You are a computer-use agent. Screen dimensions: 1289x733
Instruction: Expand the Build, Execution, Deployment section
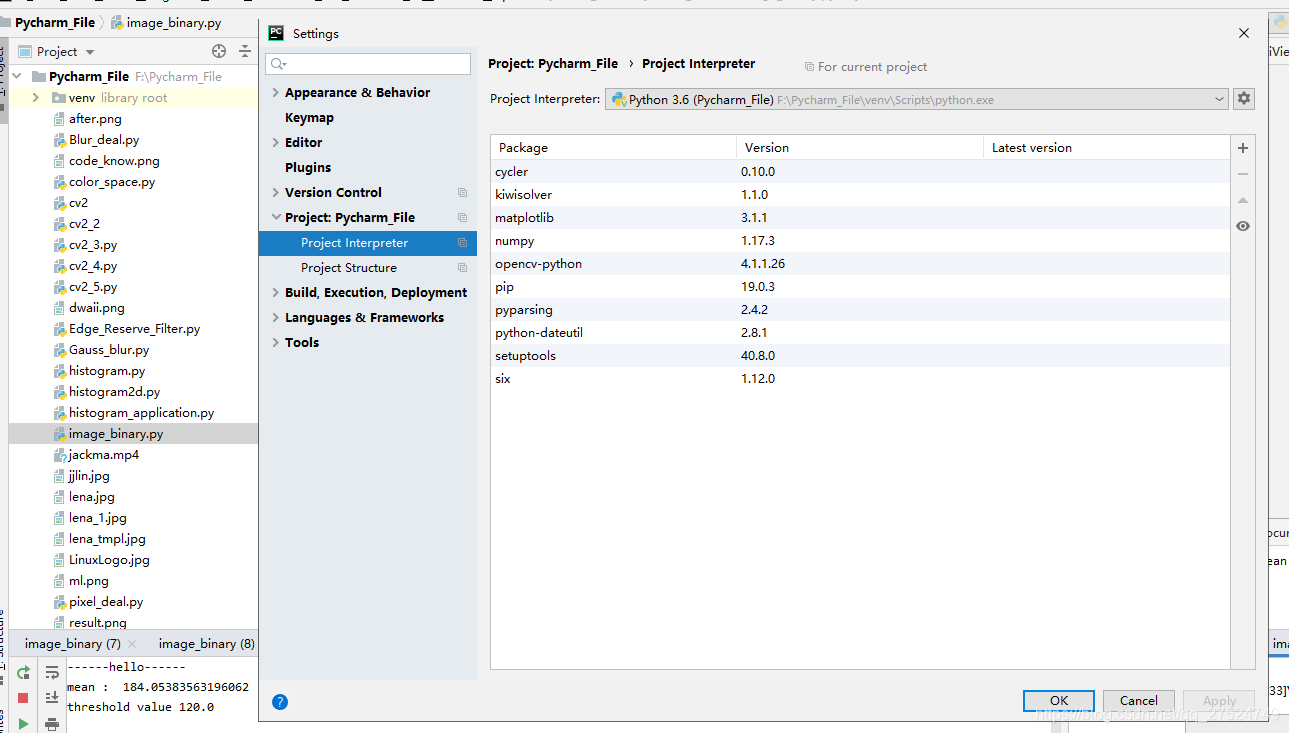pos(276,292)
